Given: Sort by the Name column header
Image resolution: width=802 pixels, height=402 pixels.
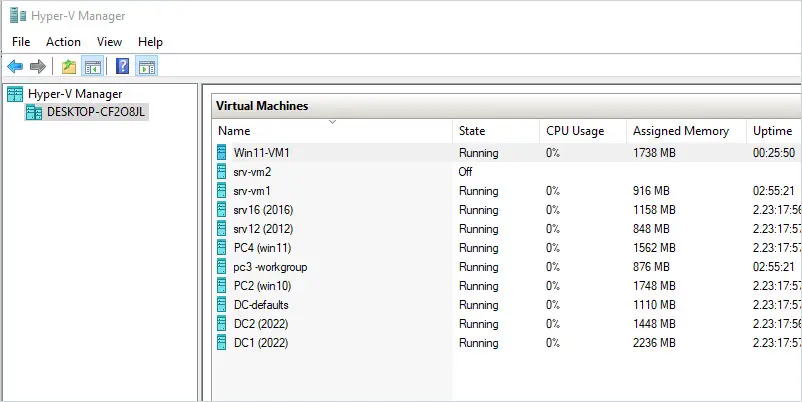Looking at the screenshot, I should [332, 131].
